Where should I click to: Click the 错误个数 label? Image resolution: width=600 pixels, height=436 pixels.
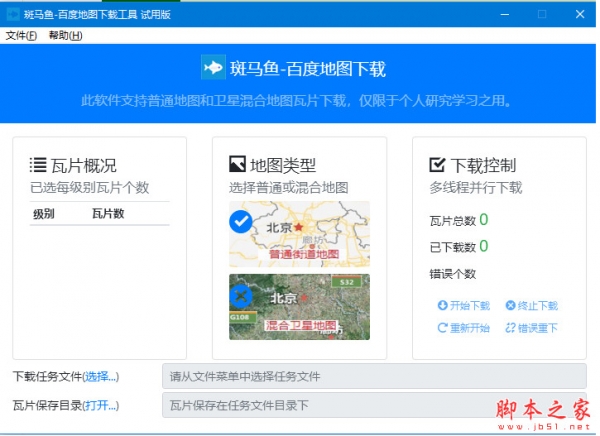pos(453,274)
